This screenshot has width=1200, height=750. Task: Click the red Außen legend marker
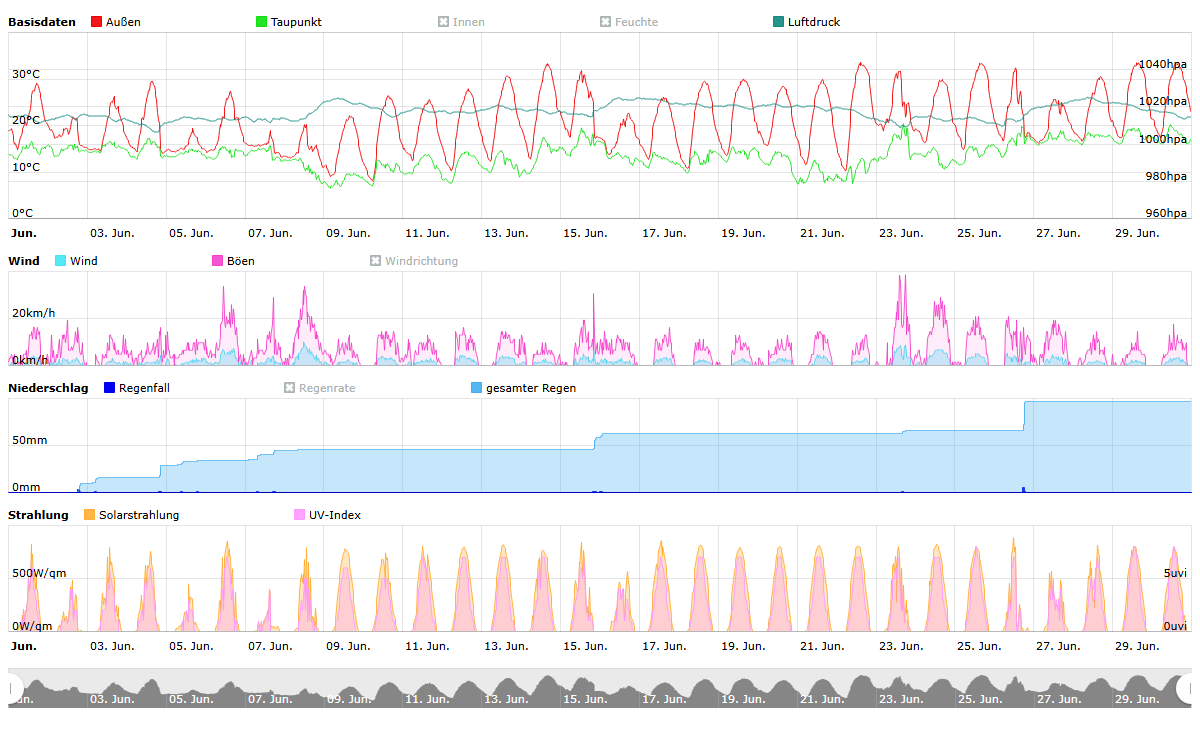pos(97,22)
